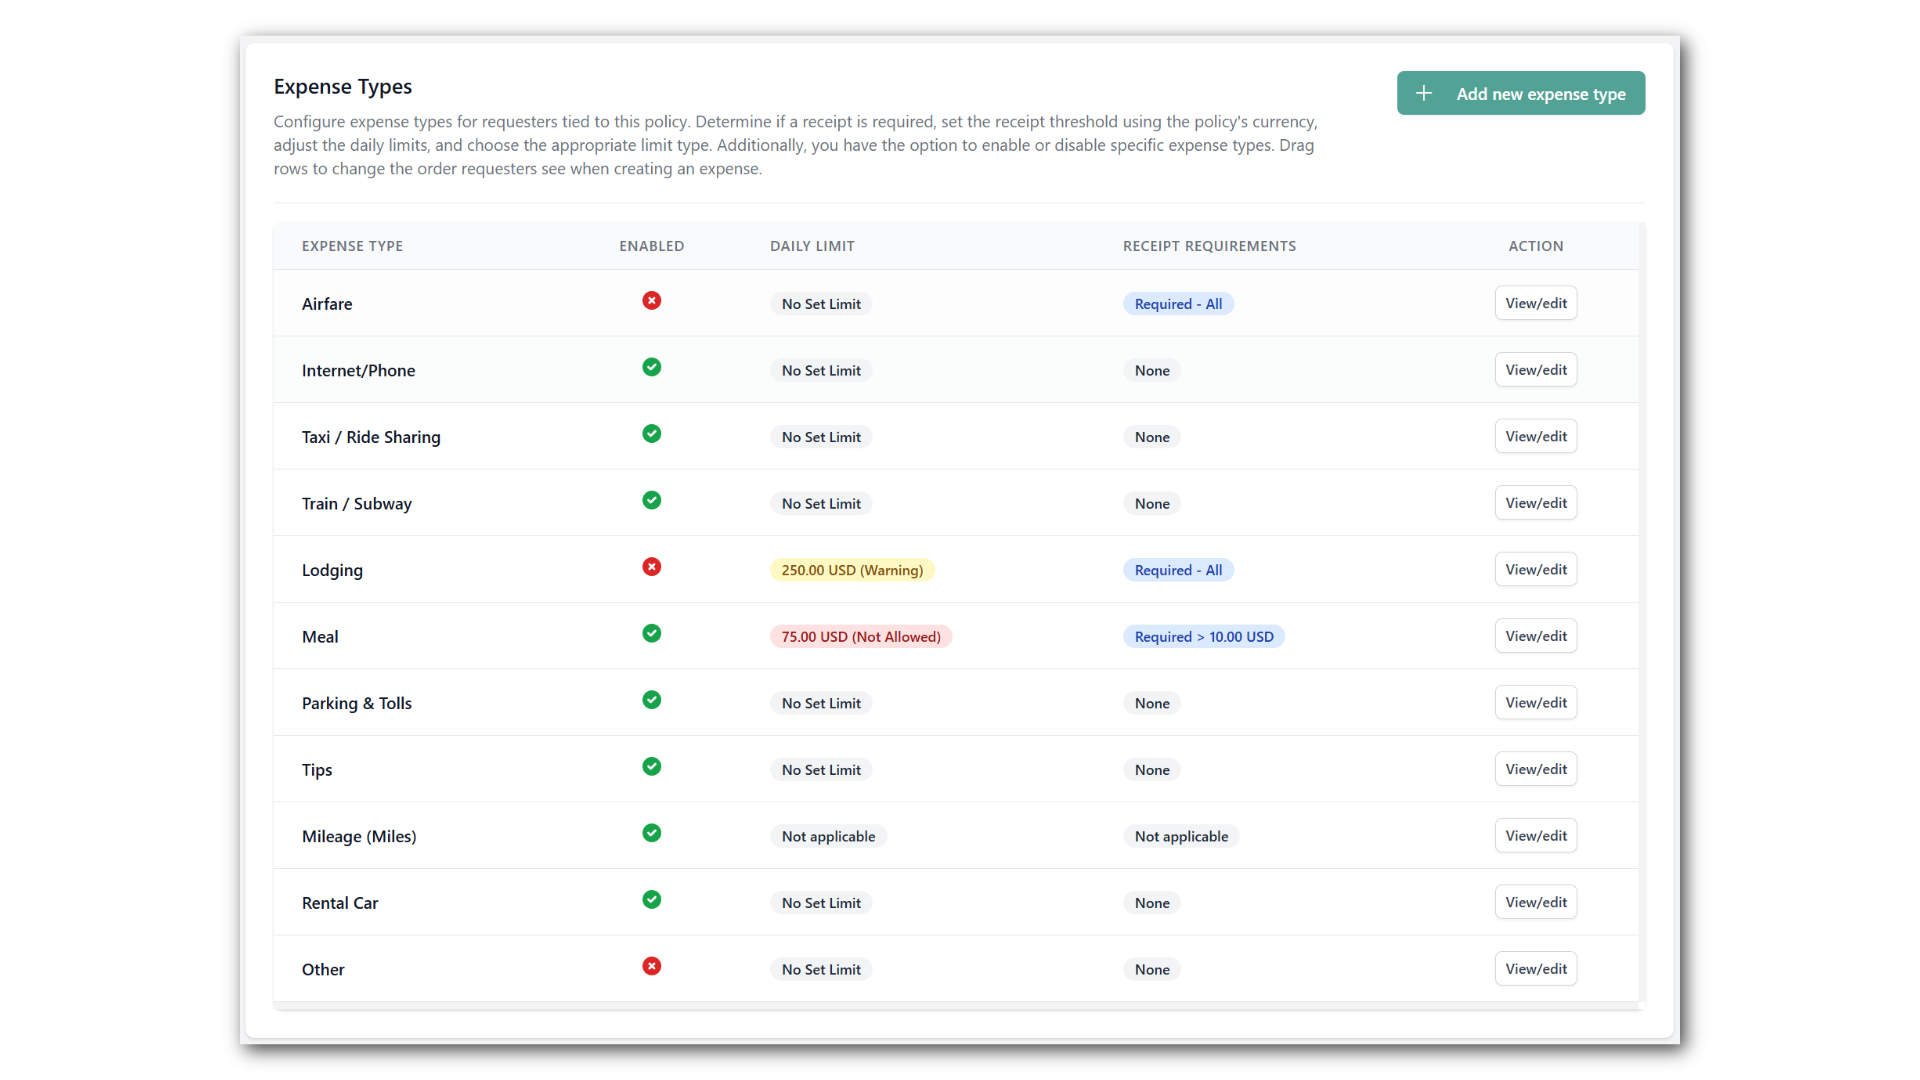The height and width of the screenshot is (1080, 1920).
Task: Click View/edit on Taxi / Ride Sharing row
Action: 1535,436
